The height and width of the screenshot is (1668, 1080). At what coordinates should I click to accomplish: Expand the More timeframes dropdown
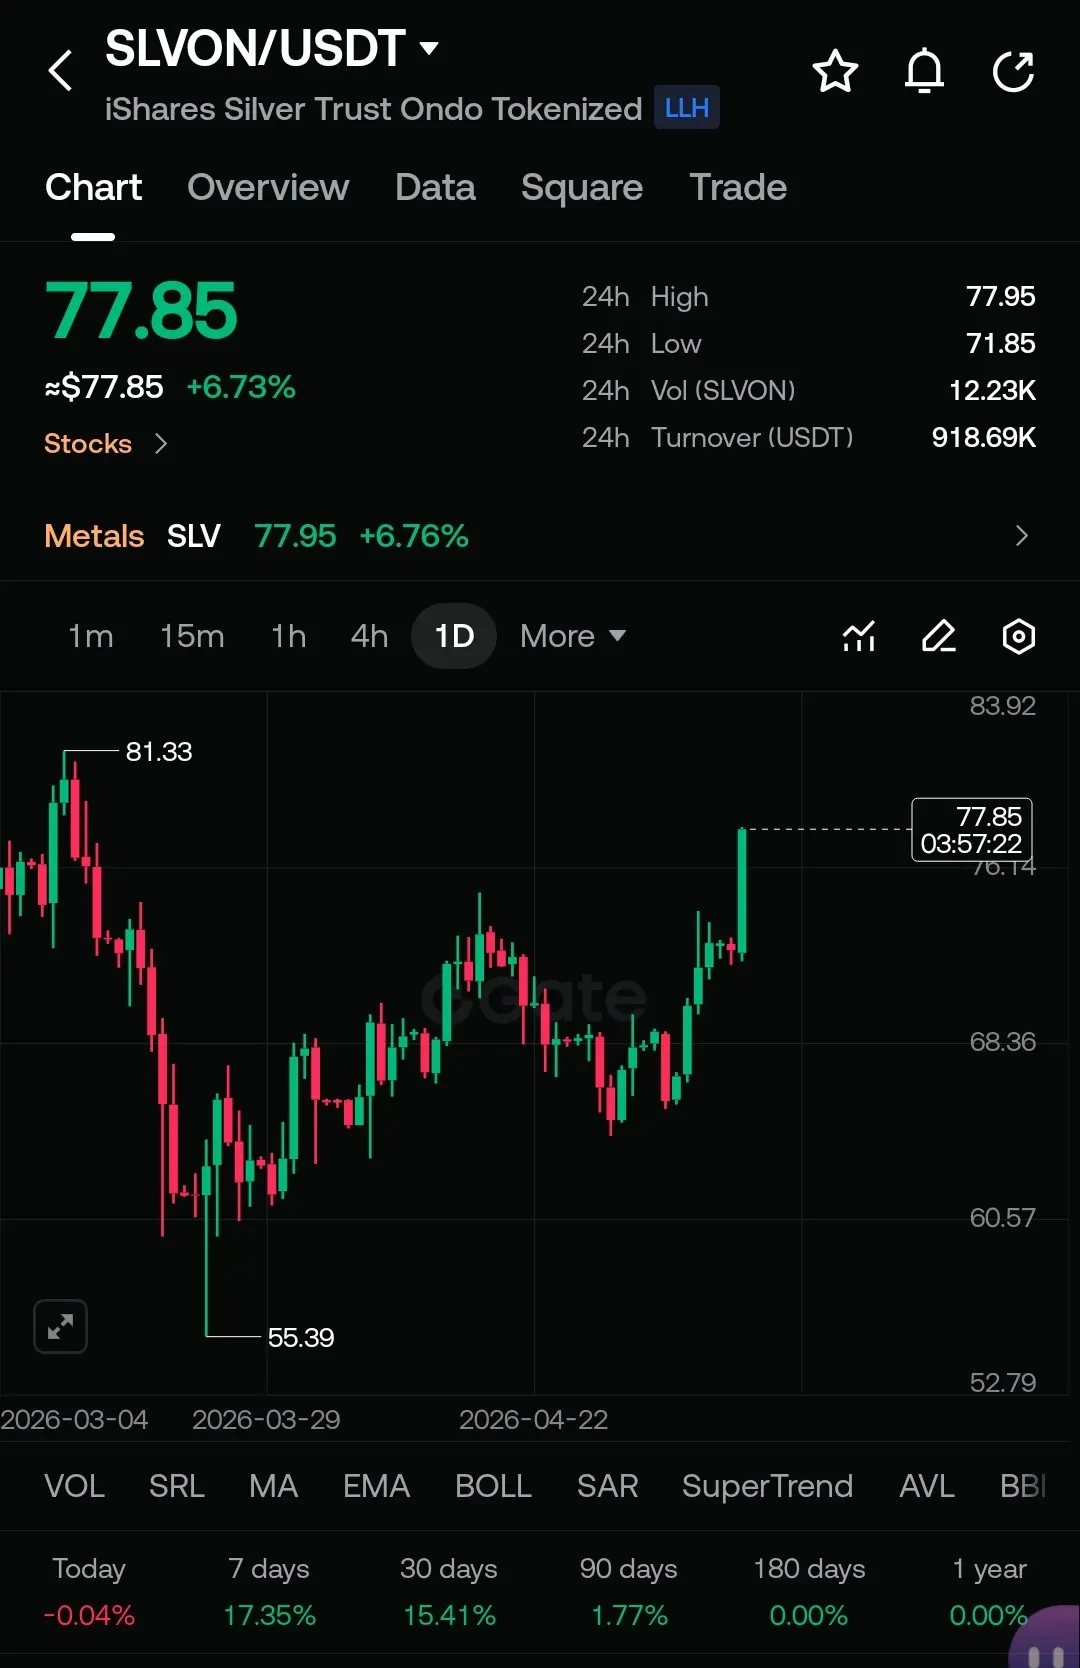[572, 636]
